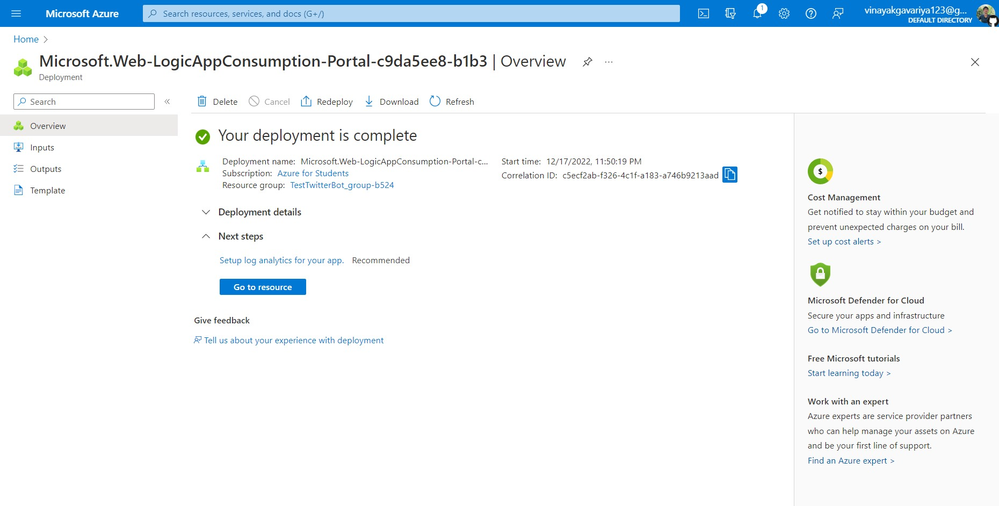Viewport: 999px width, 506px height.
Task: Open the notifications bell
Action: pyautogui.click(x=757, y=13)
